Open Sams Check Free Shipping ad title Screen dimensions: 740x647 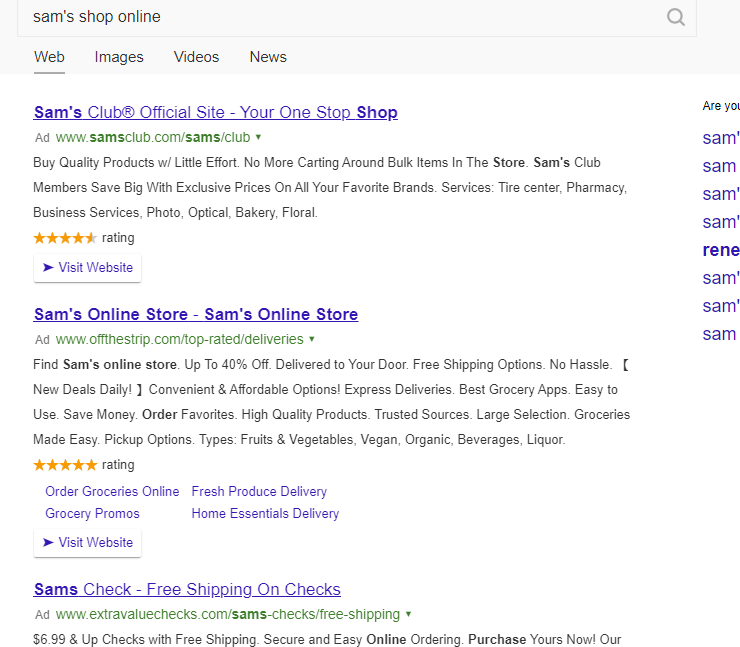pos(187,589)
